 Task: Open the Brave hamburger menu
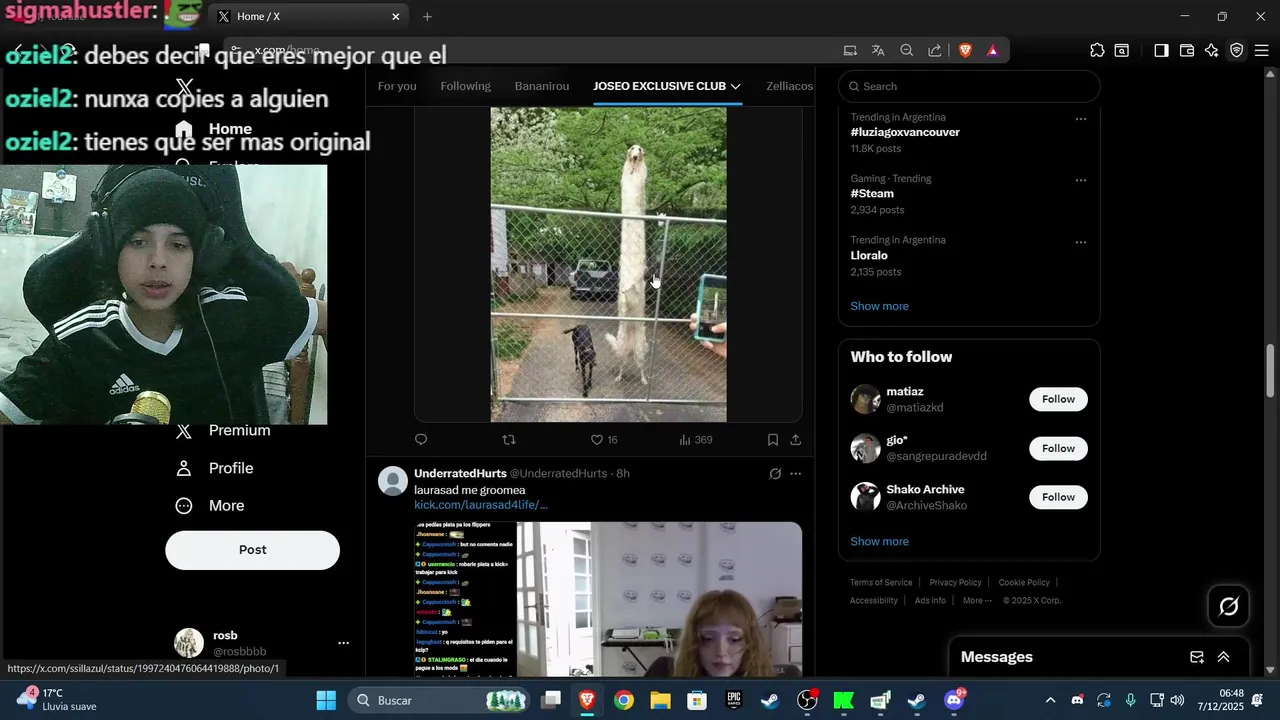click(x=1262, y=50)
